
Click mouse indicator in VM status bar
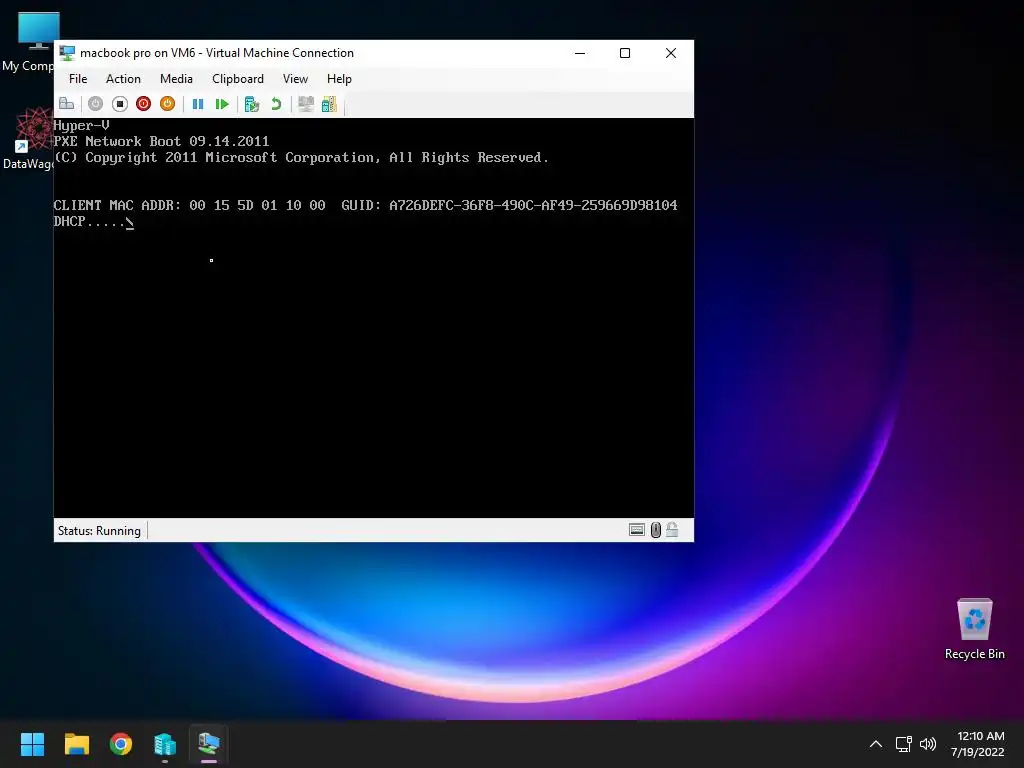pyautogui.click(x=656, y=530)
